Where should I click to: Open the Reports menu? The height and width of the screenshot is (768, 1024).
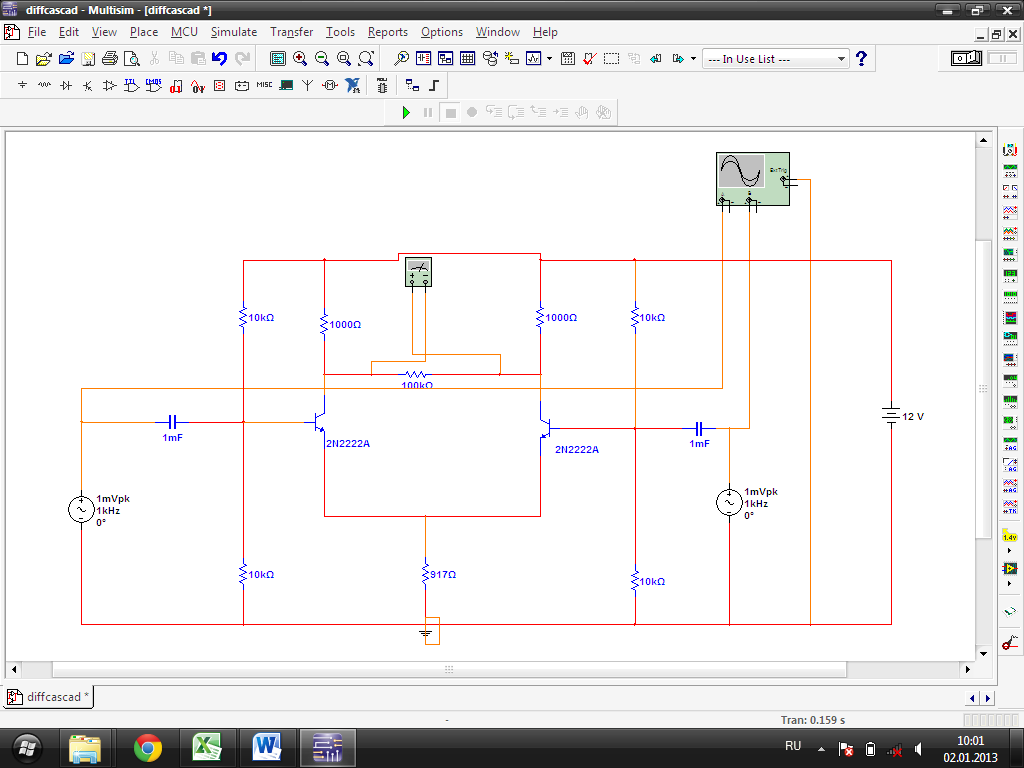(x=387, y=32)
